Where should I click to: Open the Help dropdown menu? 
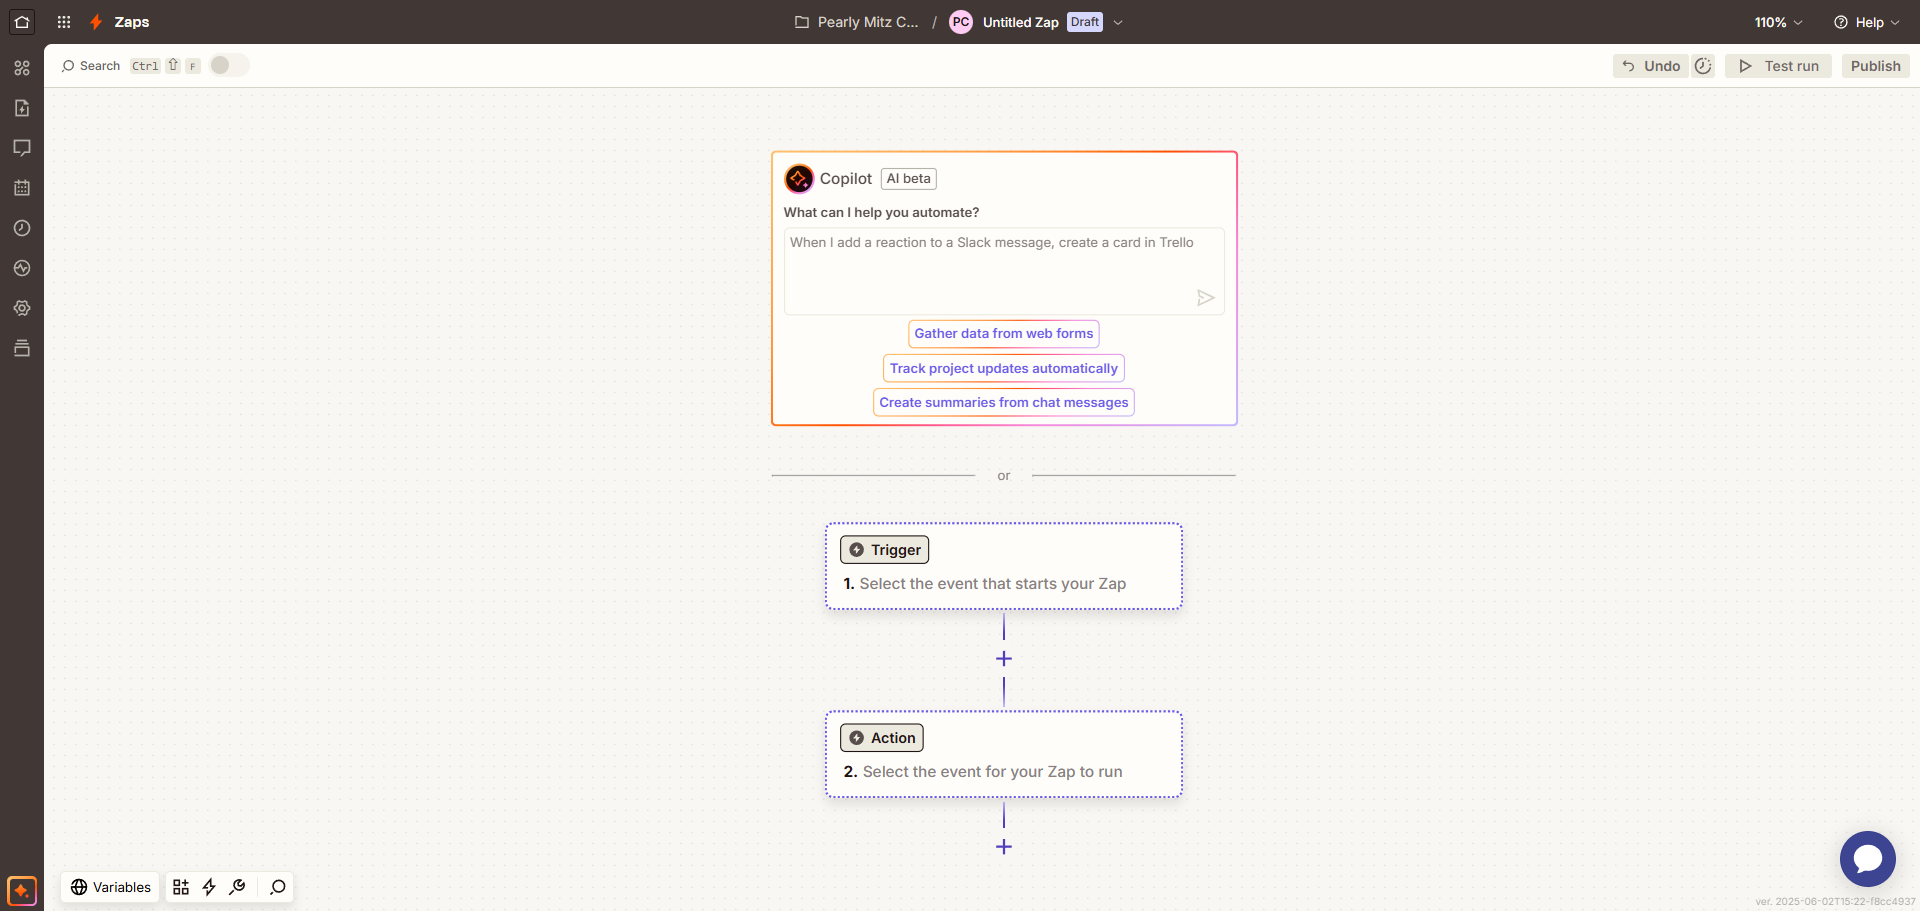click(x=1866, y=21)
